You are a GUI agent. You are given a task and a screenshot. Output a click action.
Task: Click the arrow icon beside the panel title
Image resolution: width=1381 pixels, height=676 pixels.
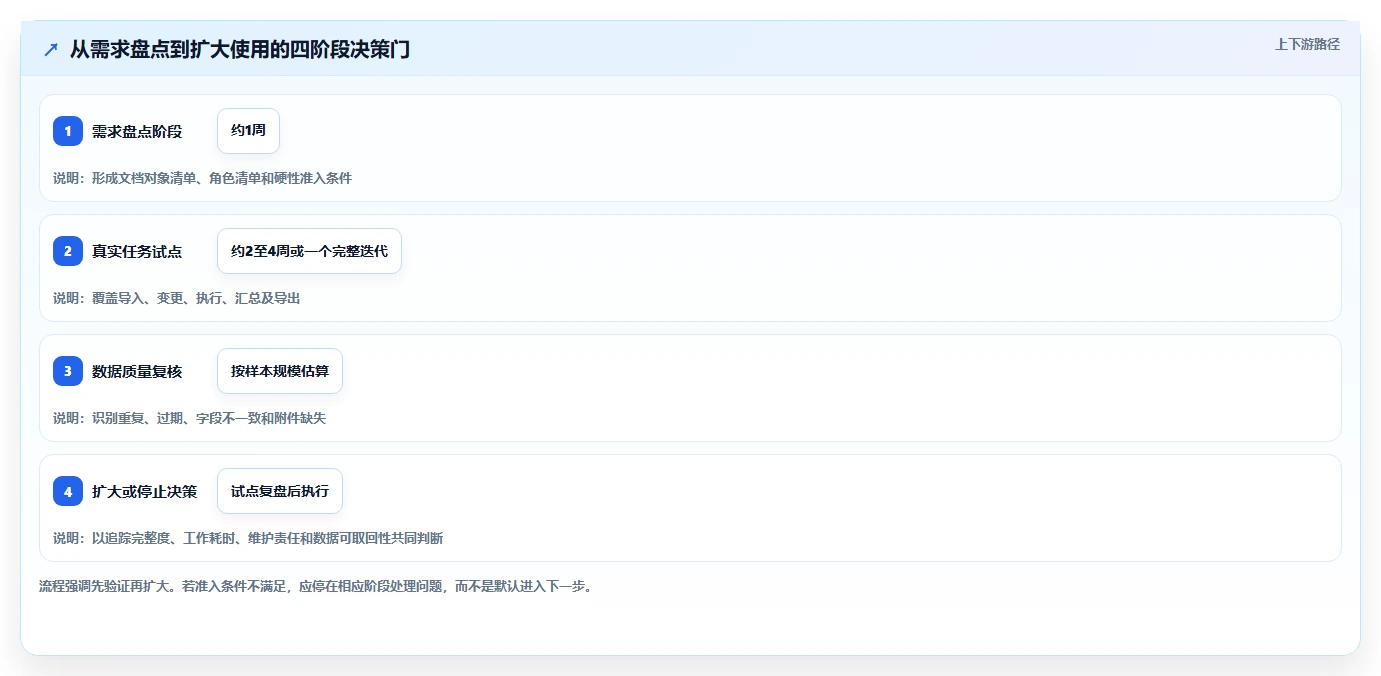point(51,49)
